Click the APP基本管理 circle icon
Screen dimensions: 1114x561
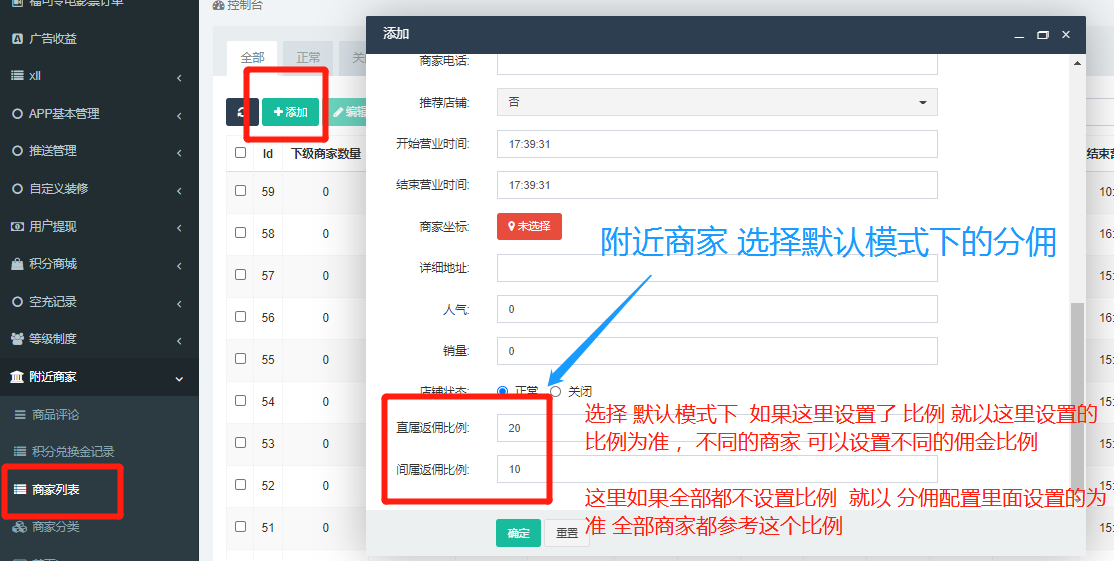point(18,114)
